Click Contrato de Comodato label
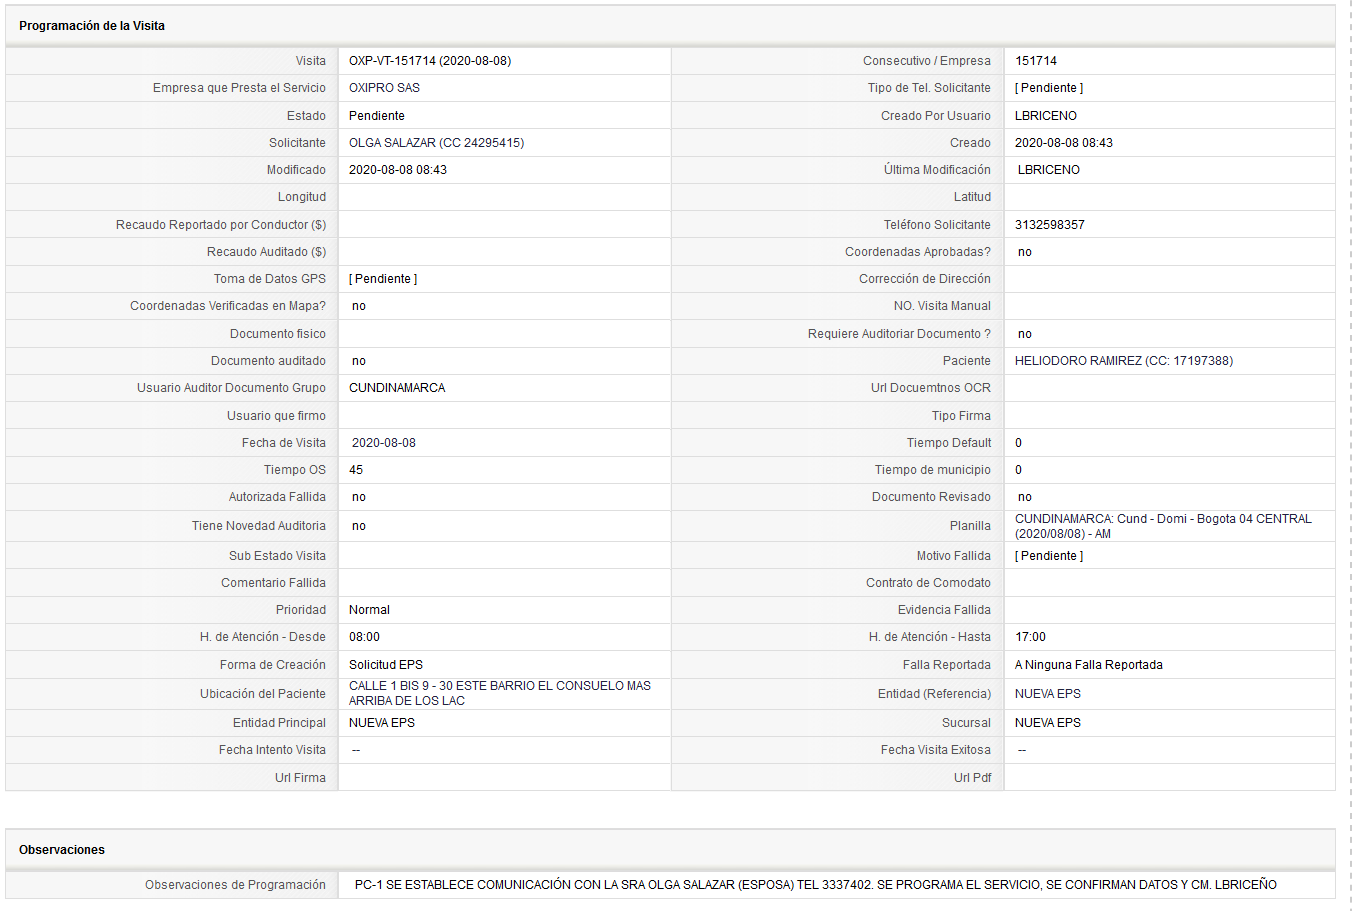 928,583
